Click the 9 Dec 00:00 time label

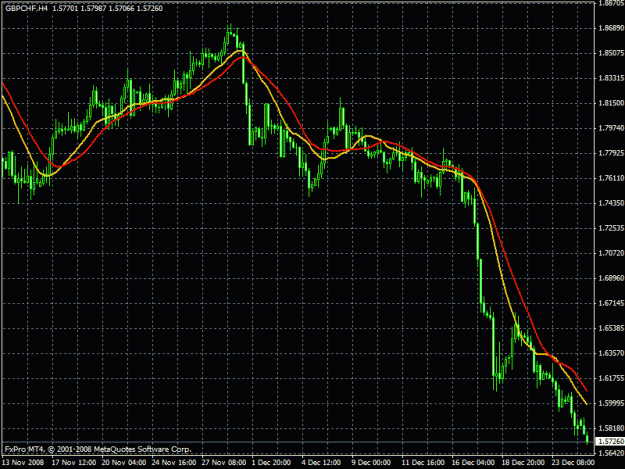point(371,463)
